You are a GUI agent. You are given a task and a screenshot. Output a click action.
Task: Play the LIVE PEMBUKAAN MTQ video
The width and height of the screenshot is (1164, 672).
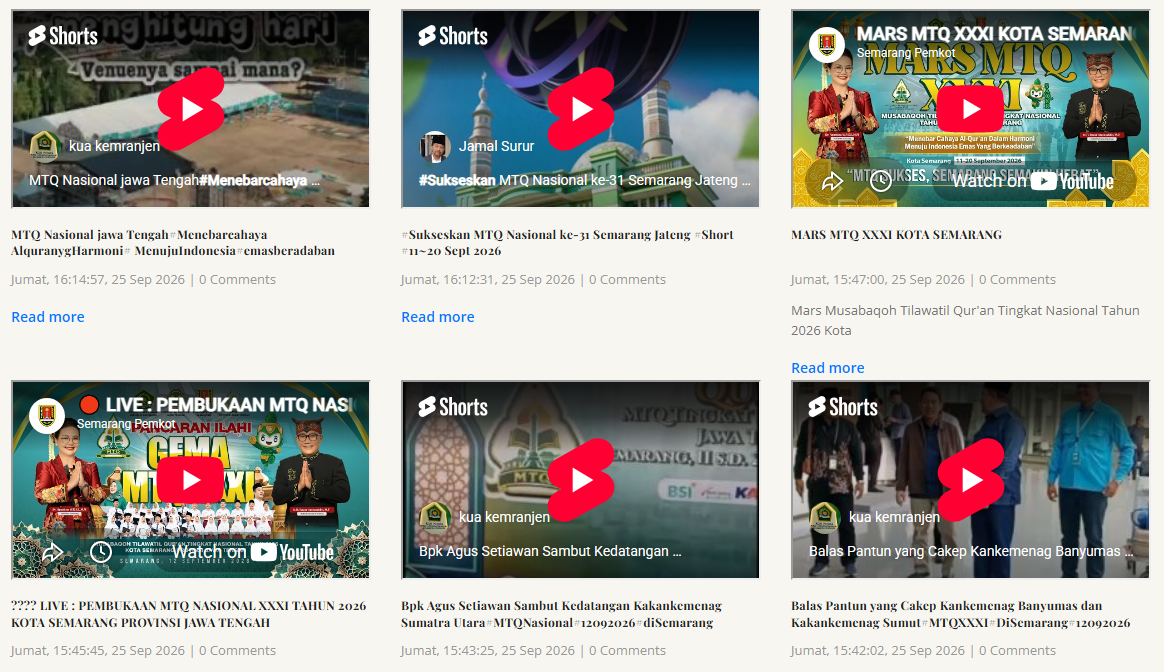[191, 480]
